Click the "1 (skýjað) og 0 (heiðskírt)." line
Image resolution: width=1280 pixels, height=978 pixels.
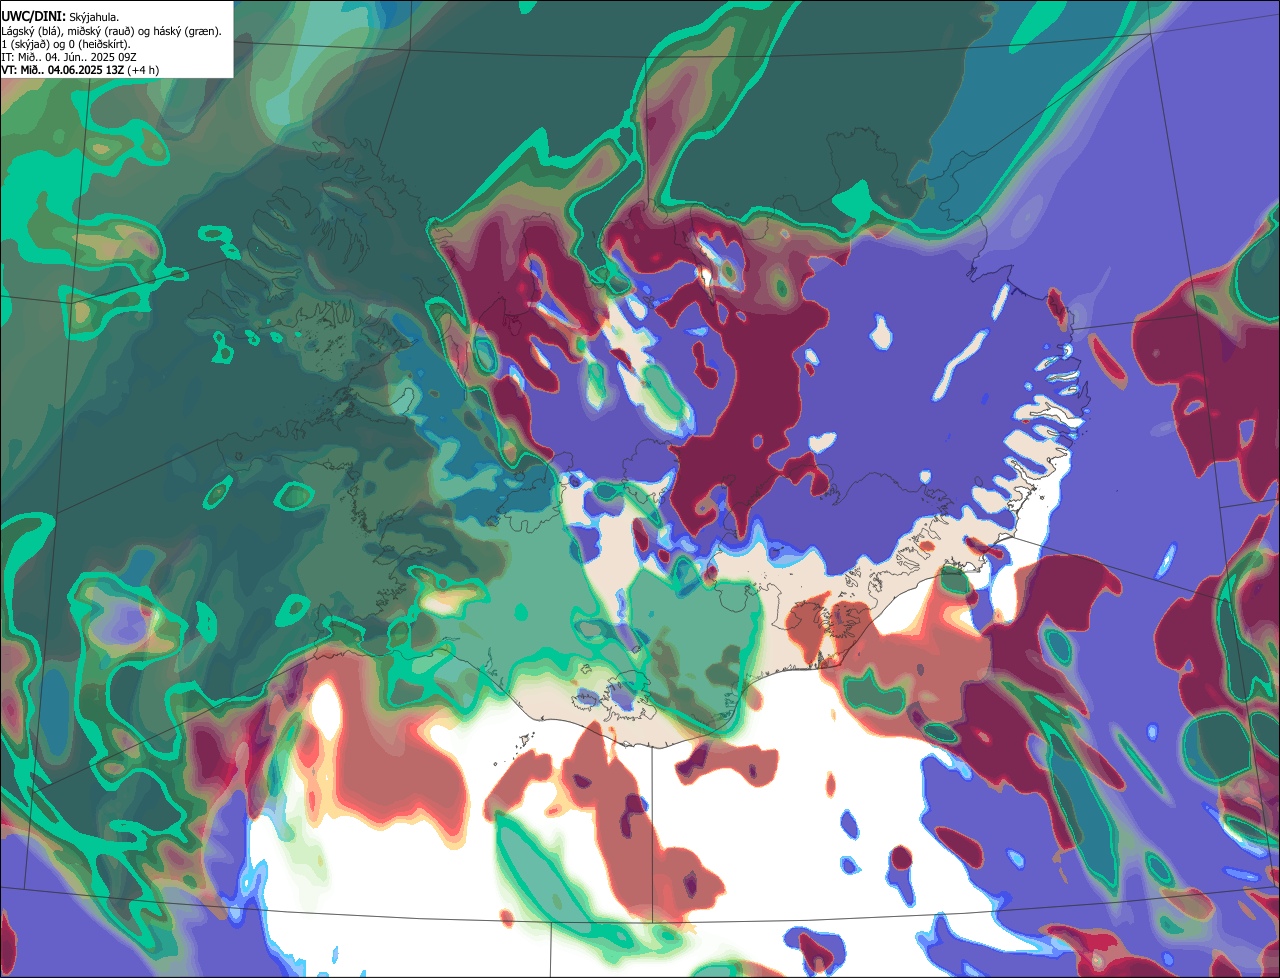pyautogui.click(x=66, y=44)
